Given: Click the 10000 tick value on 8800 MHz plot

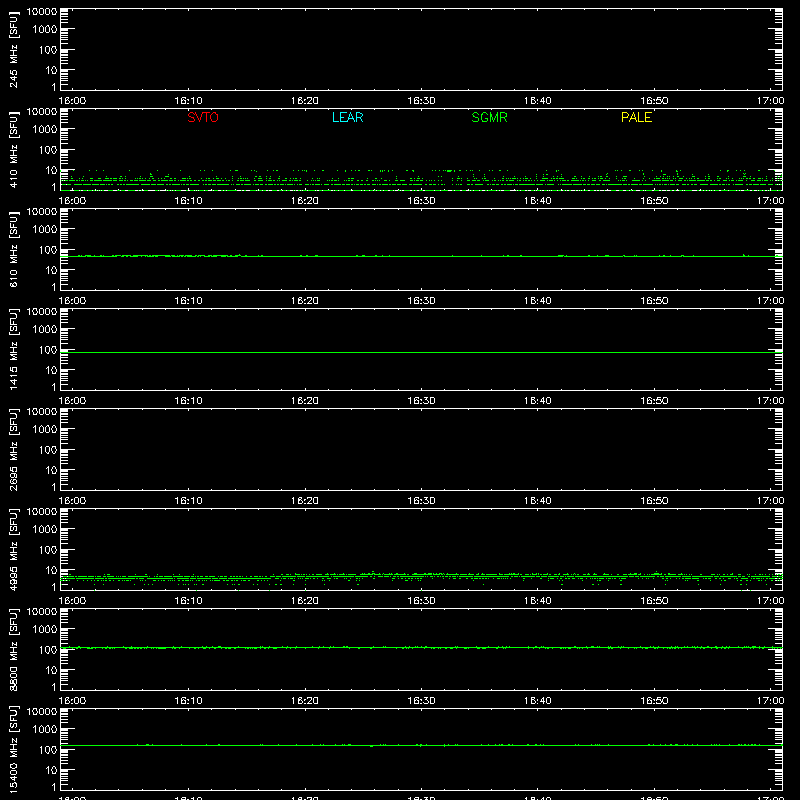Looking at the screenshot, I should [42, 612].
